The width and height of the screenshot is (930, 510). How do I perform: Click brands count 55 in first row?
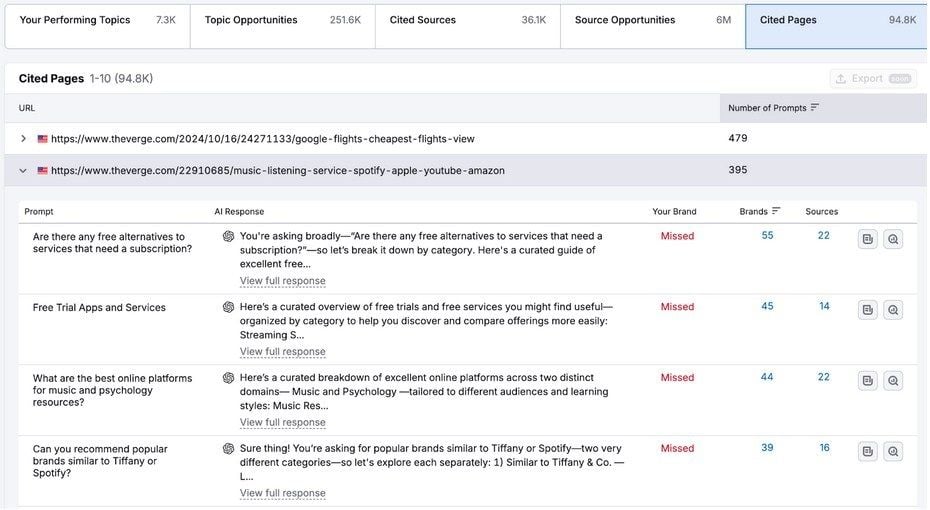pos(767,236)
